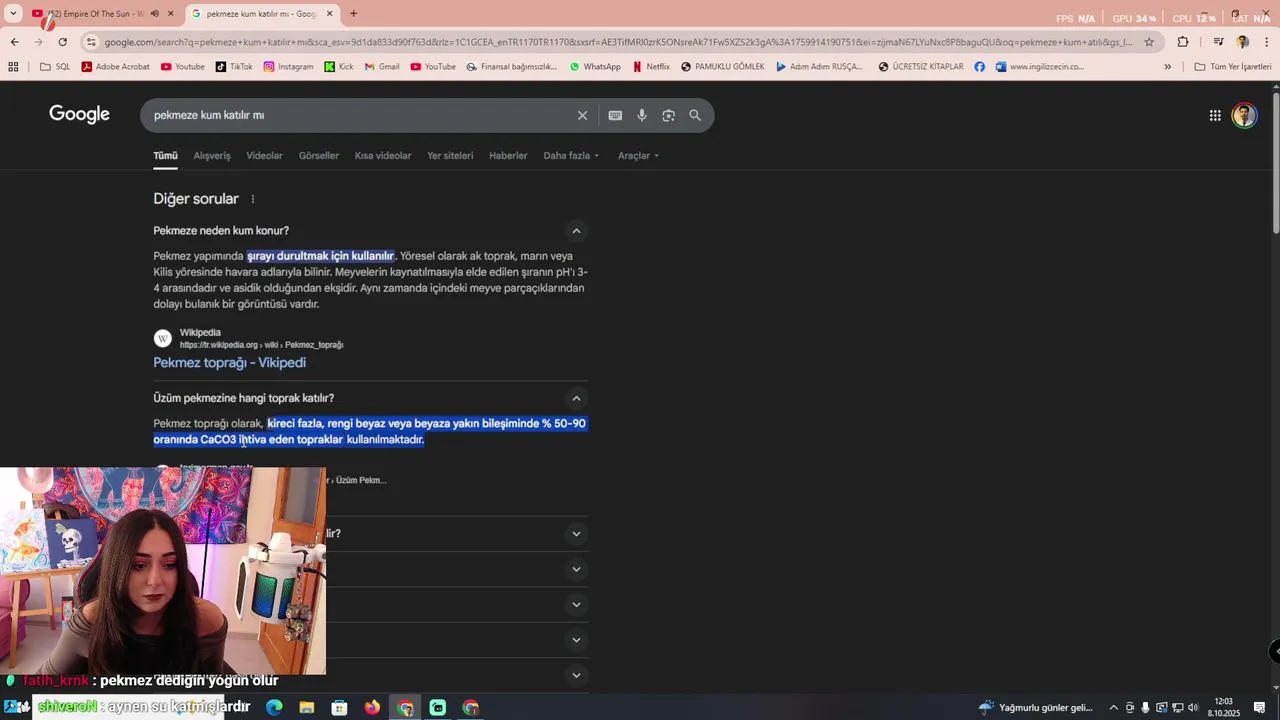Go to the Google logo homepage
The image size is (1280, 720).
79,114
